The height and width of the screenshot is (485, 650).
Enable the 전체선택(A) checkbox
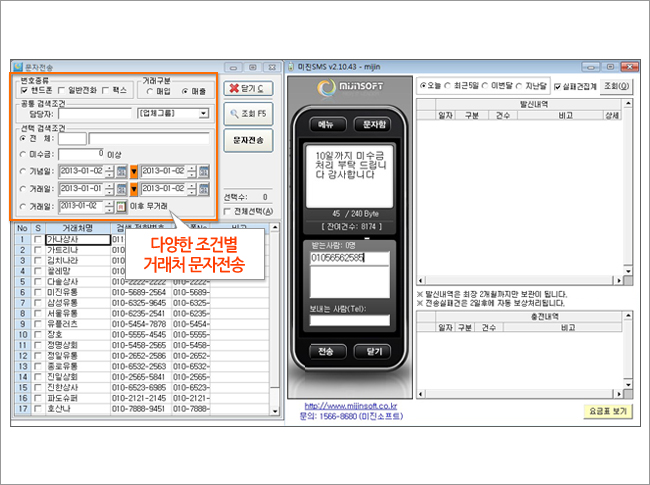227,211
